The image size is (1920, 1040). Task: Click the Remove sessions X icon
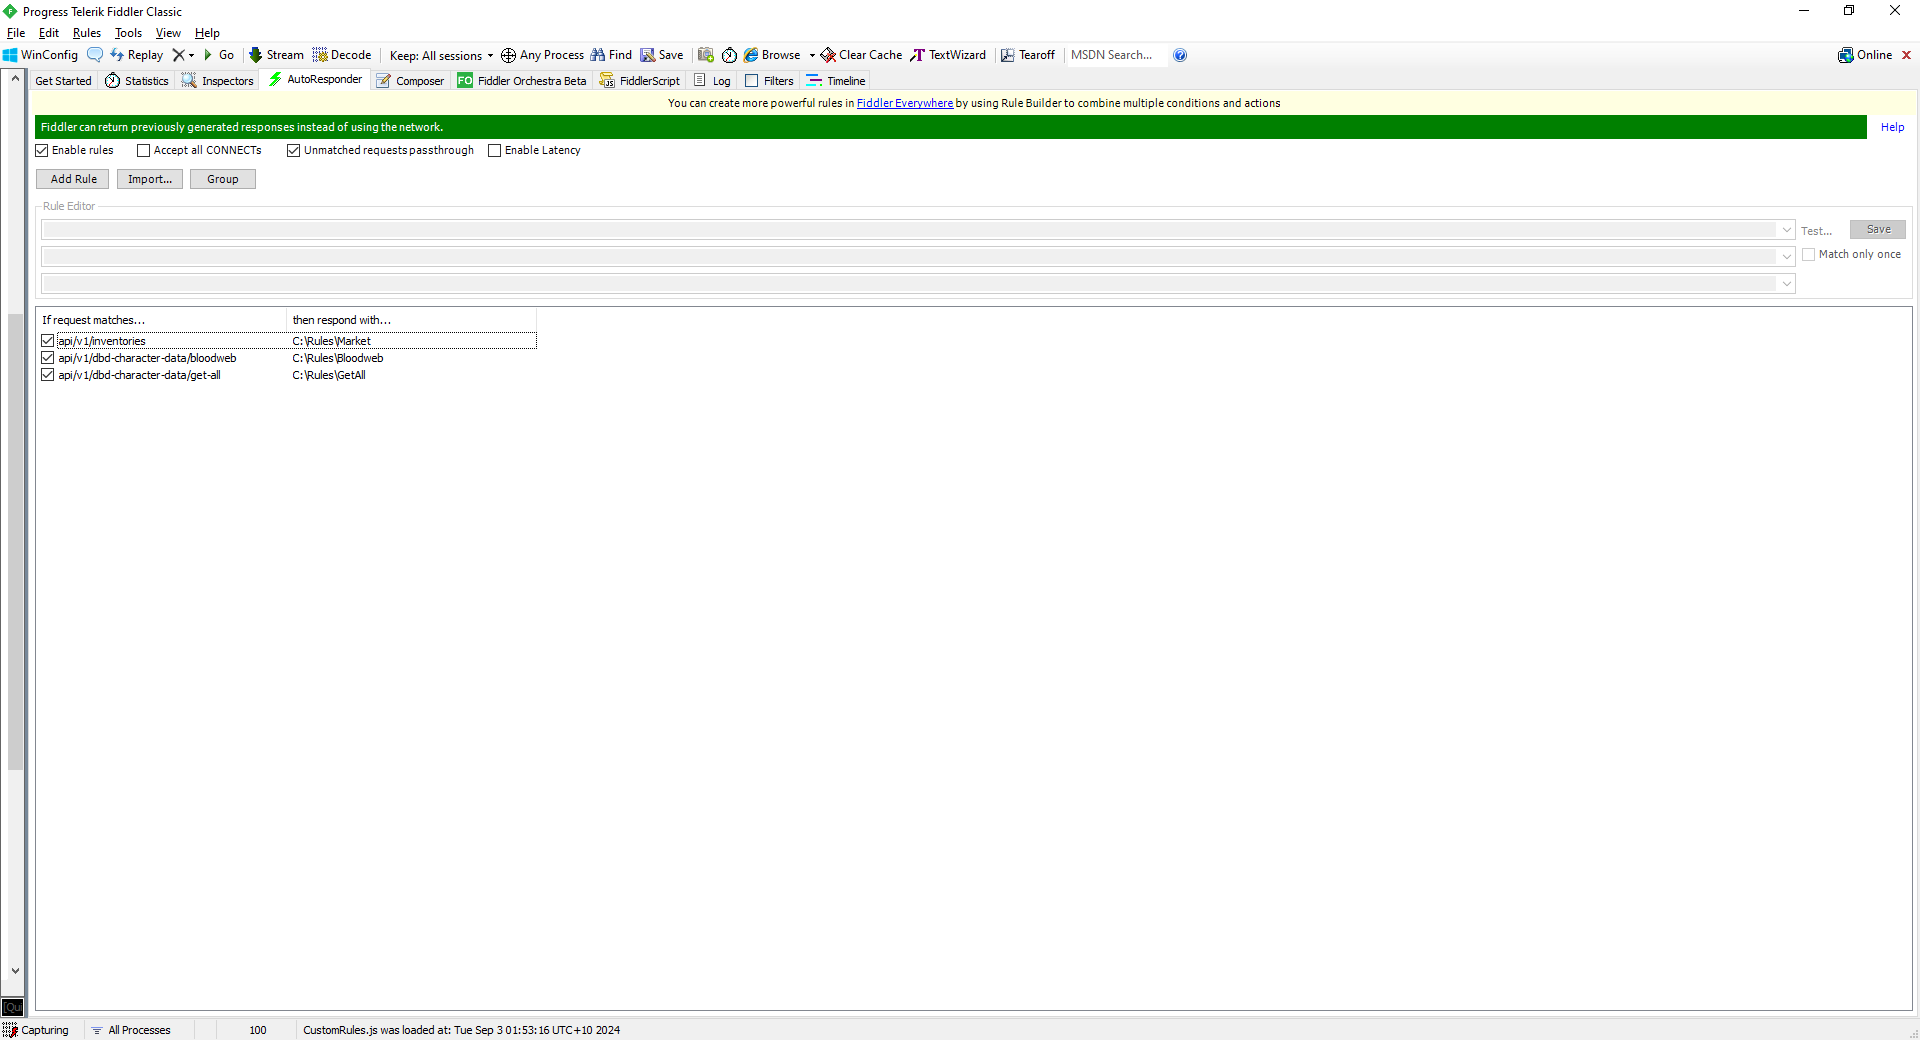coord(178,55)
